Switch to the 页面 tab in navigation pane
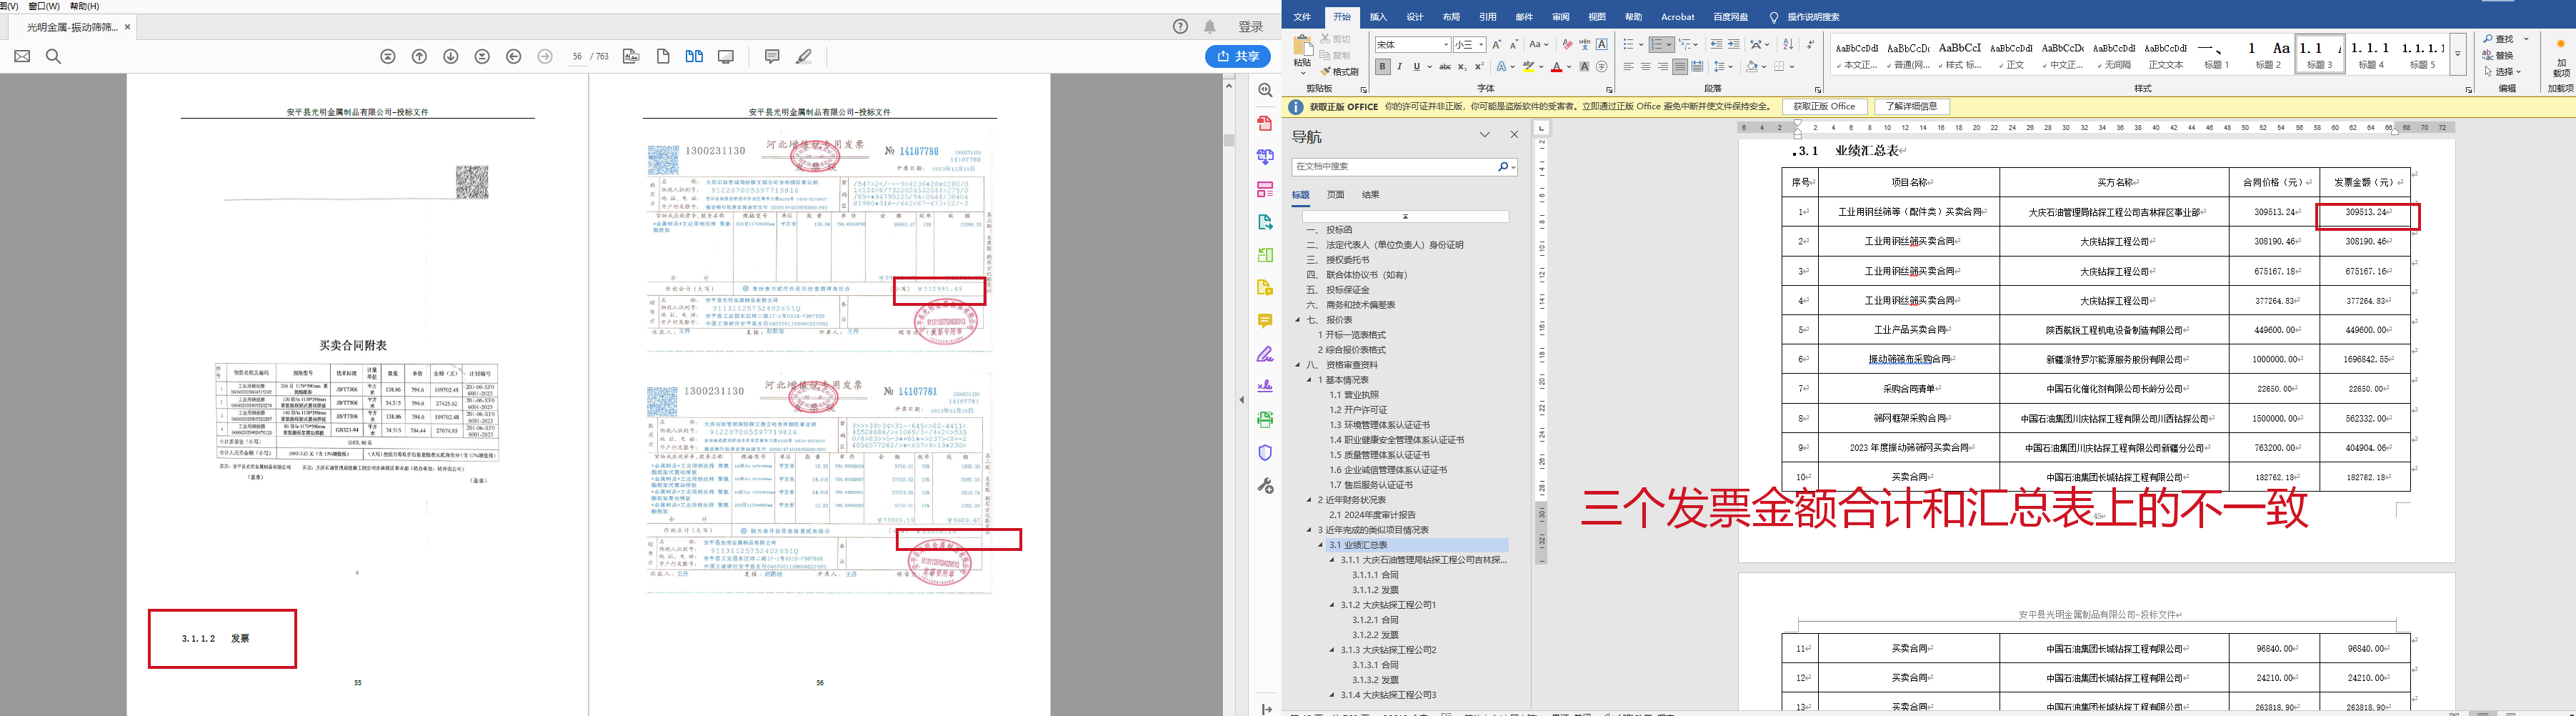This screenshot has height=716, width=2576. (x=1335, y=195)
